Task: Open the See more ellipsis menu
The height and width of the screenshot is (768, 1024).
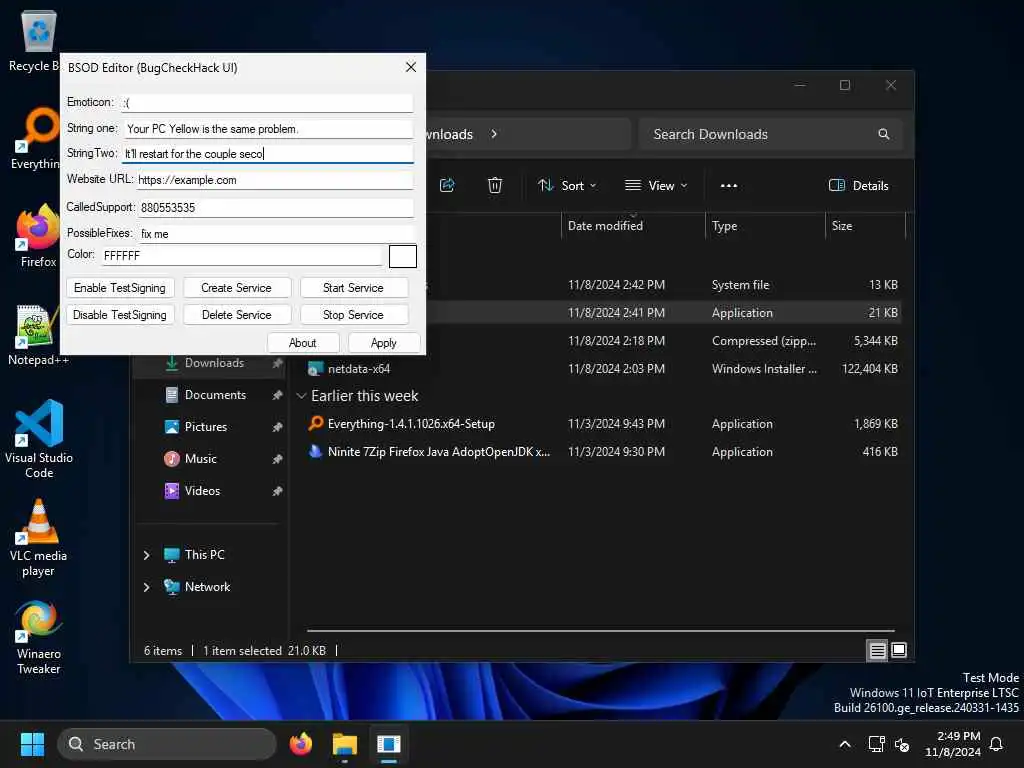Action: [728, 185]
